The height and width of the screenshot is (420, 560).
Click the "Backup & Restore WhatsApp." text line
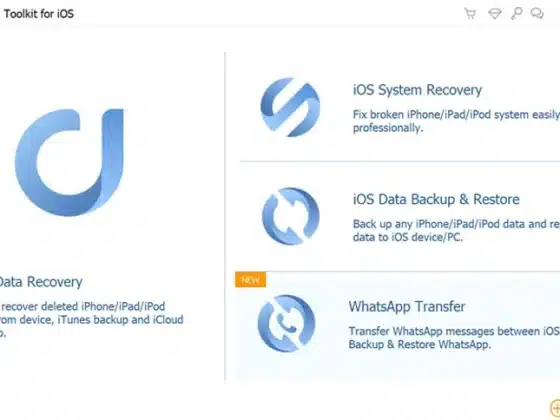click(x=420, y=344)
